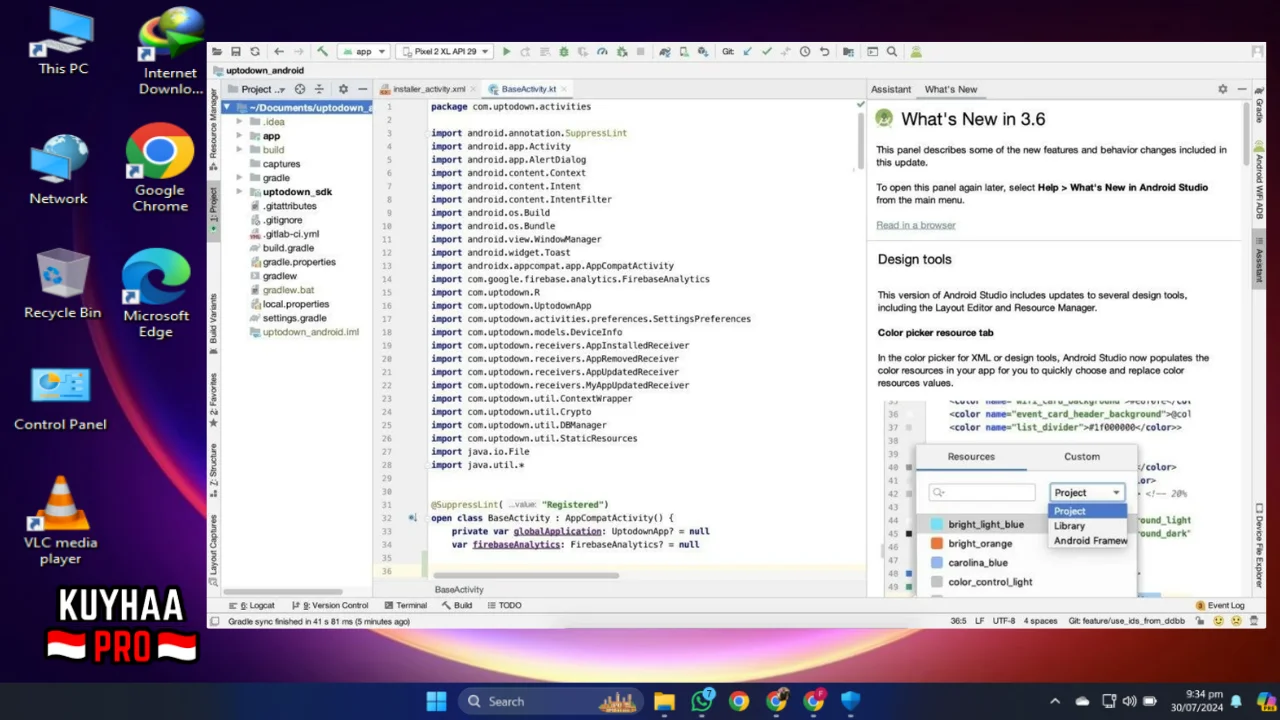Click the editor vertical scrollbar
The image size is (1280, 720).
(860, 140)
